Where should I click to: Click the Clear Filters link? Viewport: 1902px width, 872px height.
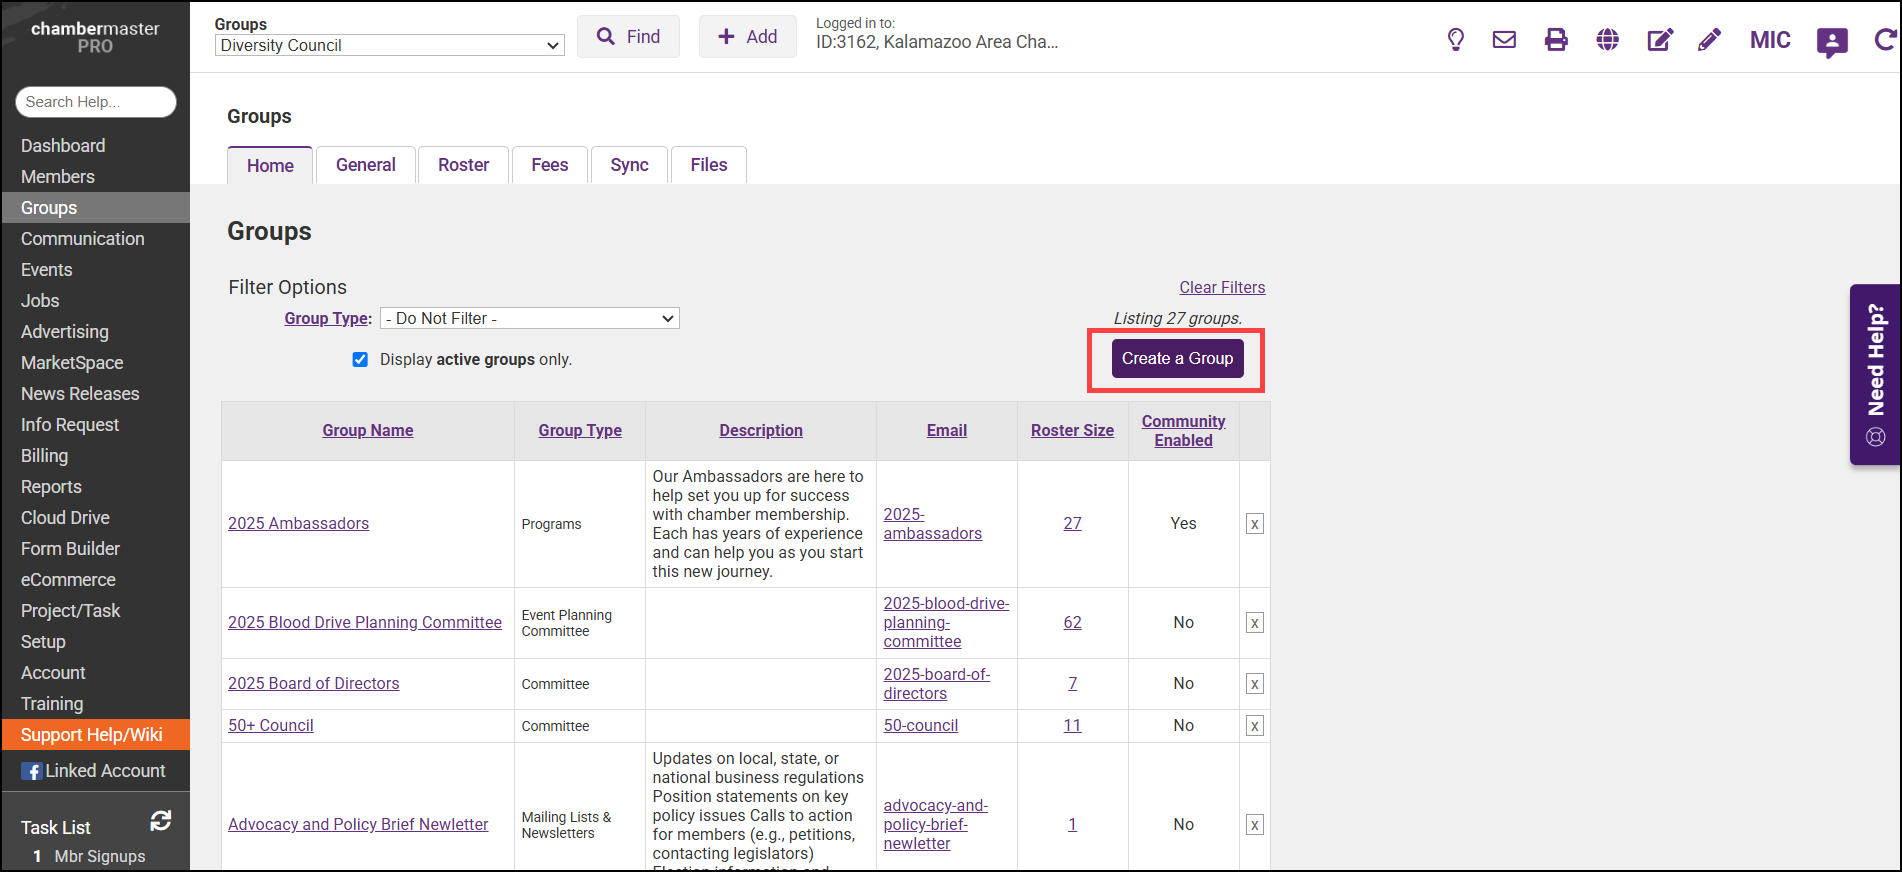[x=1221, y=288]
